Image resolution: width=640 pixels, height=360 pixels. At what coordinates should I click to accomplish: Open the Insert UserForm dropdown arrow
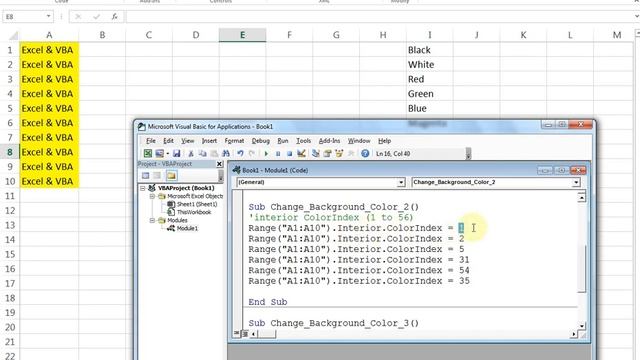tap(167, 154)
